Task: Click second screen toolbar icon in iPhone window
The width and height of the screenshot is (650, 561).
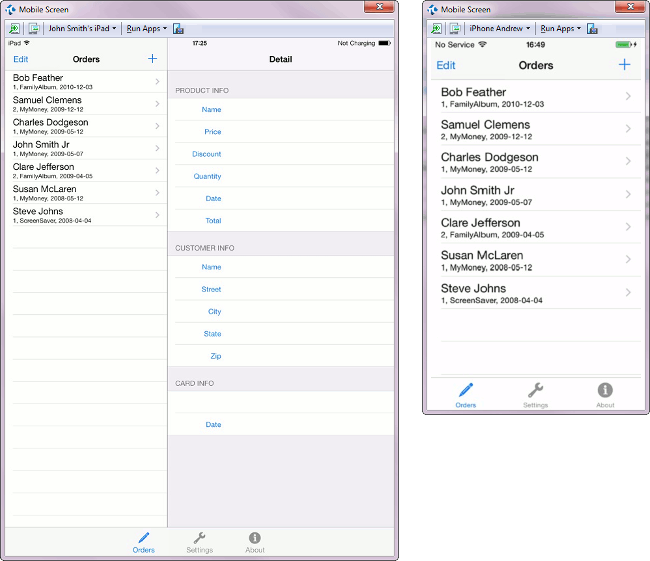Action: coord(455,29)
